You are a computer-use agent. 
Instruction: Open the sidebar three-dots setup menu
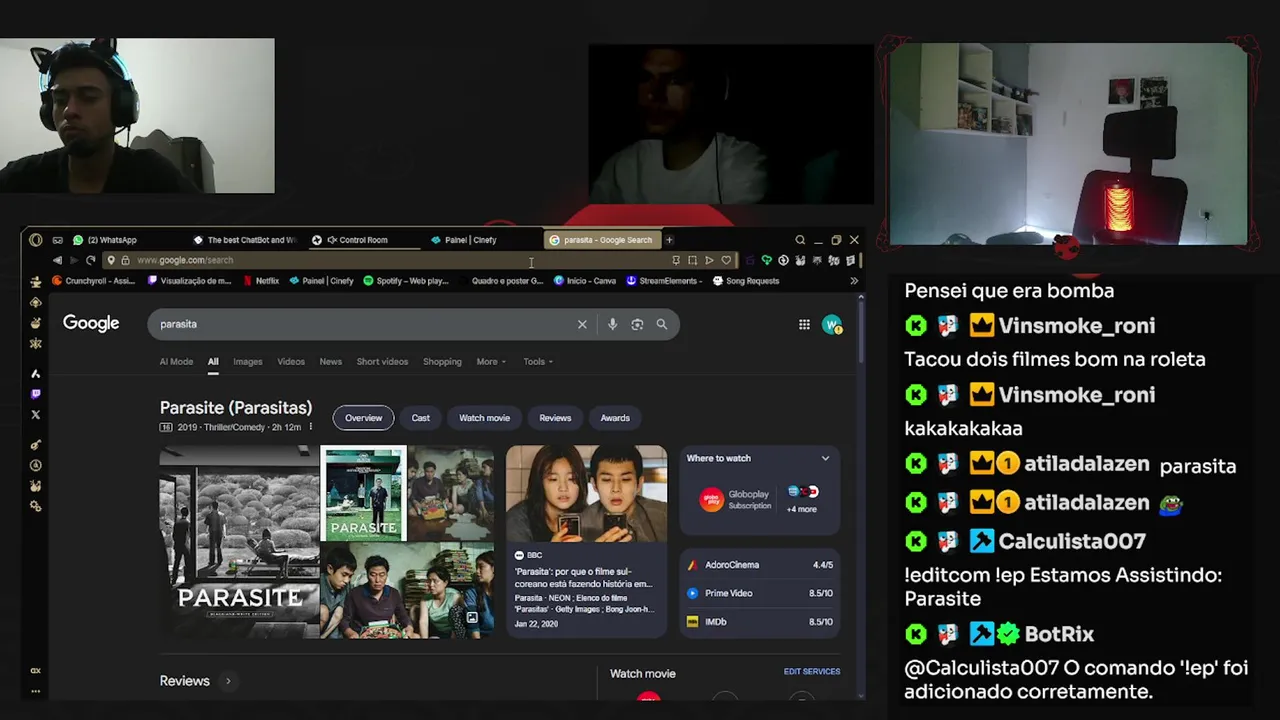(x=35, y=691)
